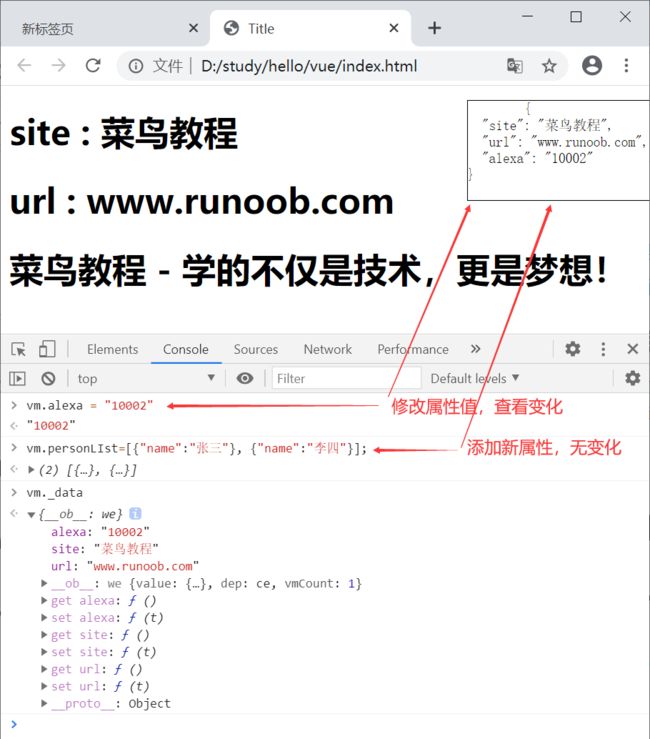Expand set url function
This screenshot has height=739, width=650.
coord(44,686)
